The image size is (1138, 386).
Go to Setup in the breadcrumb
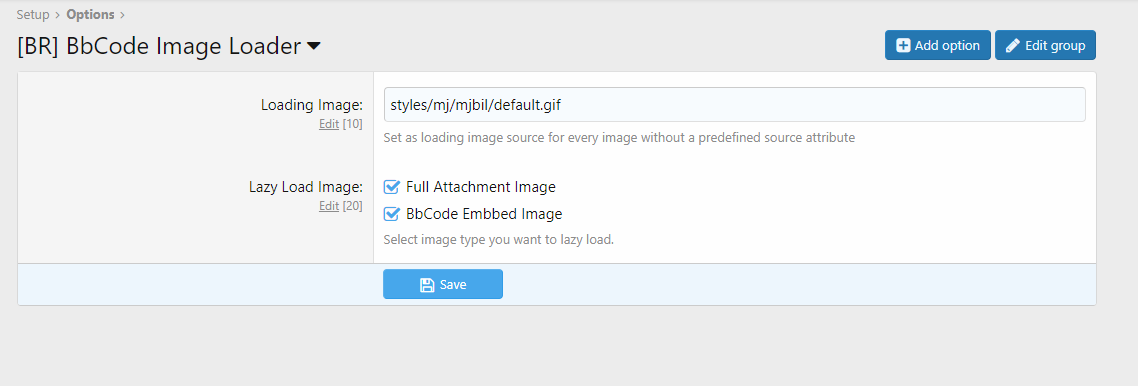pos(33,15)
